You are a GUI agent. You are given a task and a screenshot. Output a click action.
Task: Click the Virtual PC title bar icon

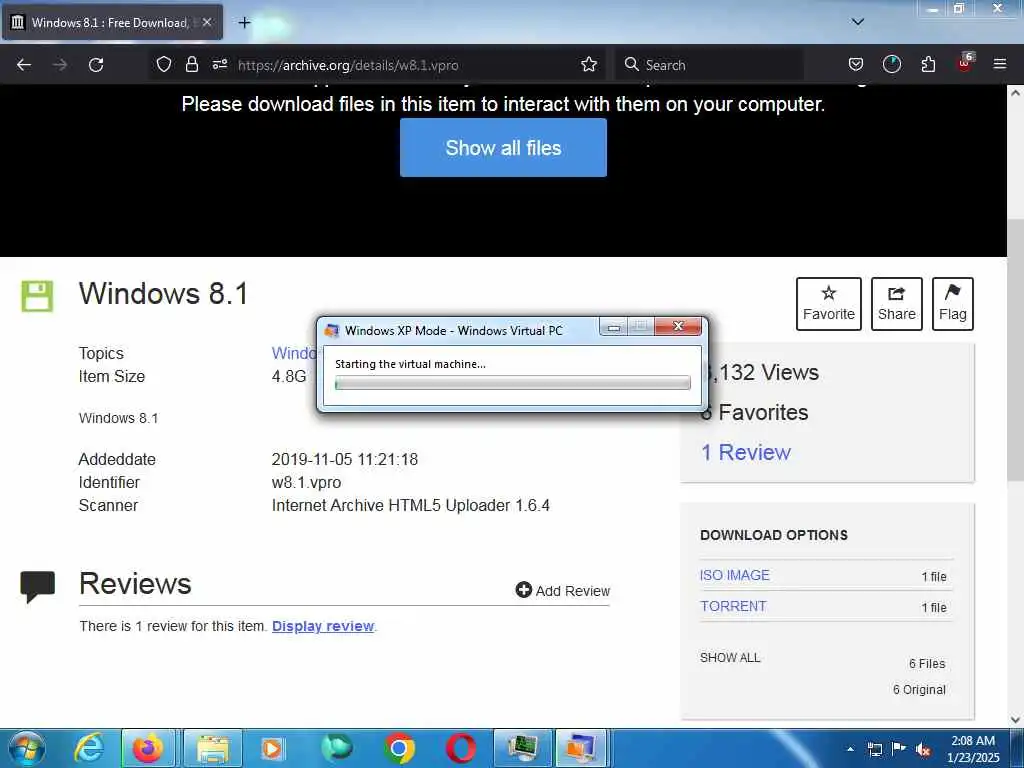[332, 330]
